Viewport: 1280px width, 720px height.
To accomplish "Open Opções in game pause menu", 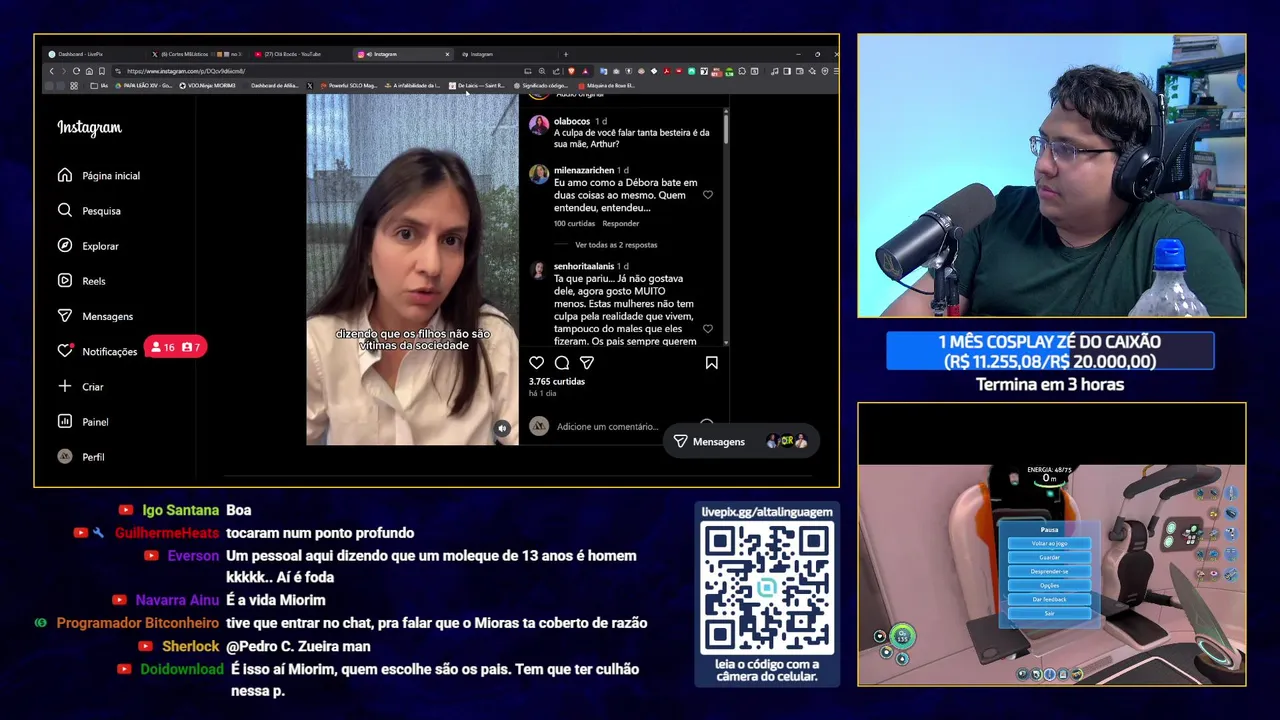I will pyautogui.click(x=1049, y=585).
